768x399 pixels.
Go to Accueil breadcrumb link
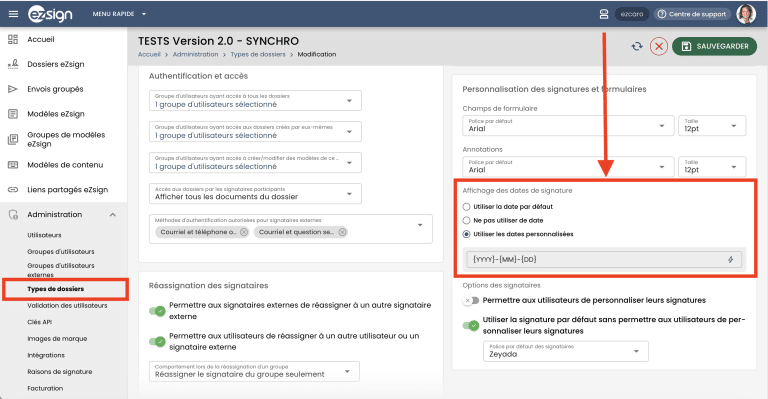[x=149, y=54]
